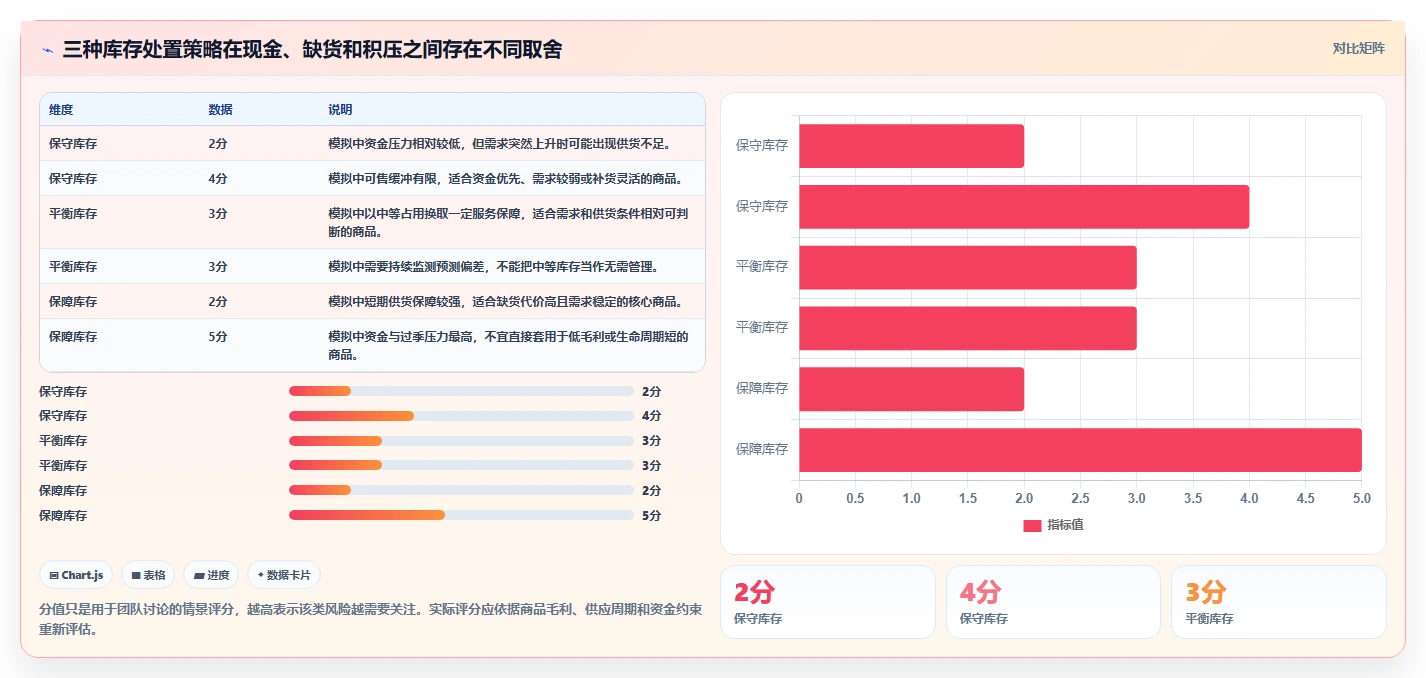
Task: Click the 表格 tag pill
Action: point(148,575)
